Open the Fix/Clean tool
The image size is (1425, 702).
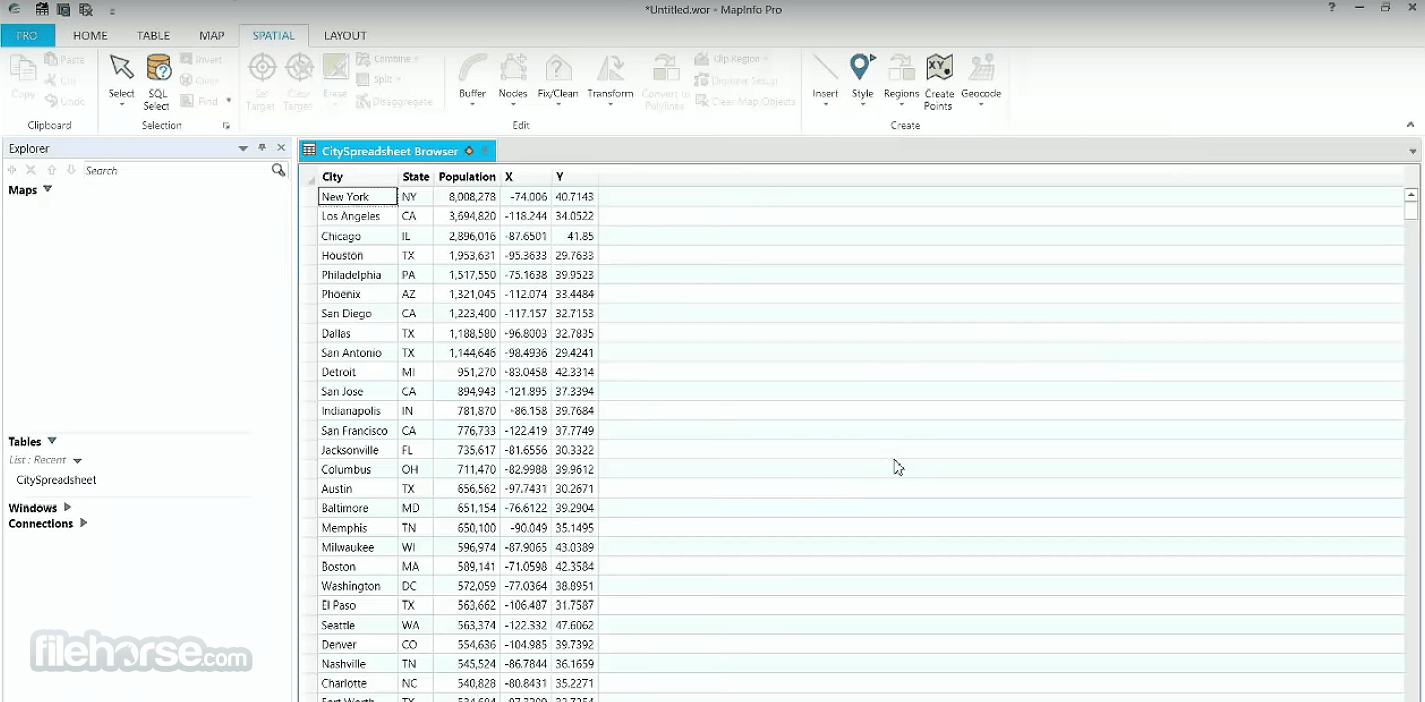click(558, 78)
